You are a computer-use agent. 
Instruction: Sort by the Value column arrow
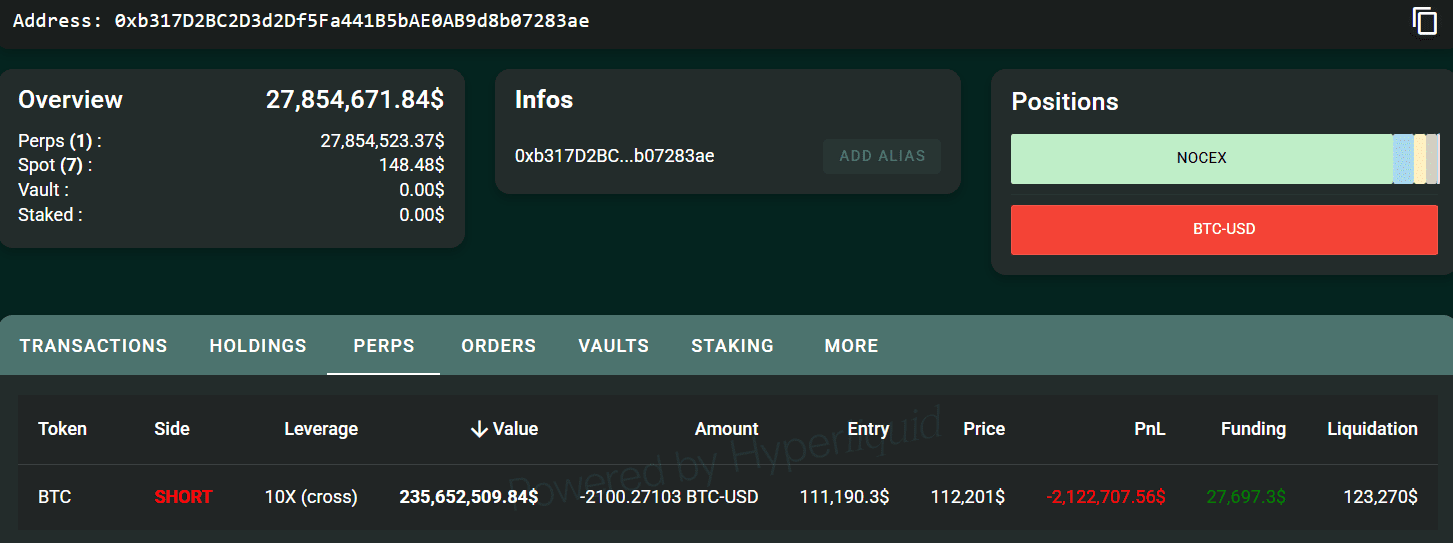click(x=480, y=429)
